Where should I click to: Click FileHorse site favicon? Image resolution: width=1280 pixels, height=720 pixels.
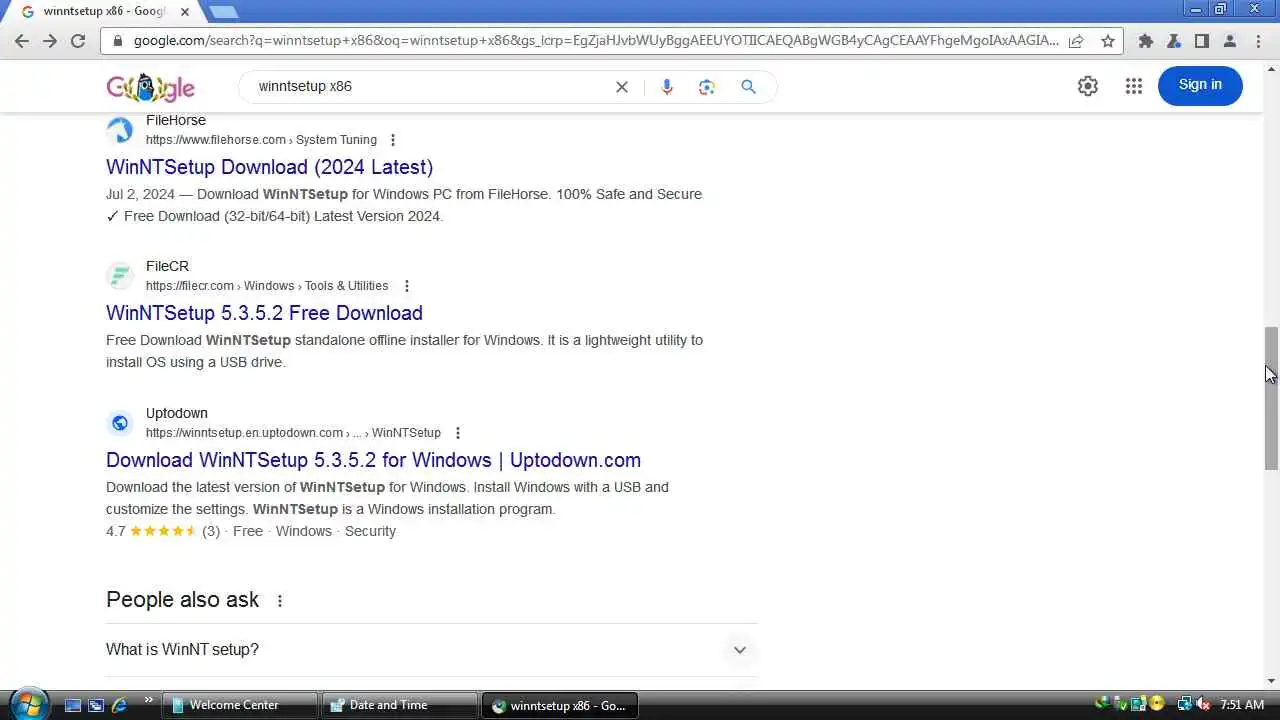click(x=120, y=130)
